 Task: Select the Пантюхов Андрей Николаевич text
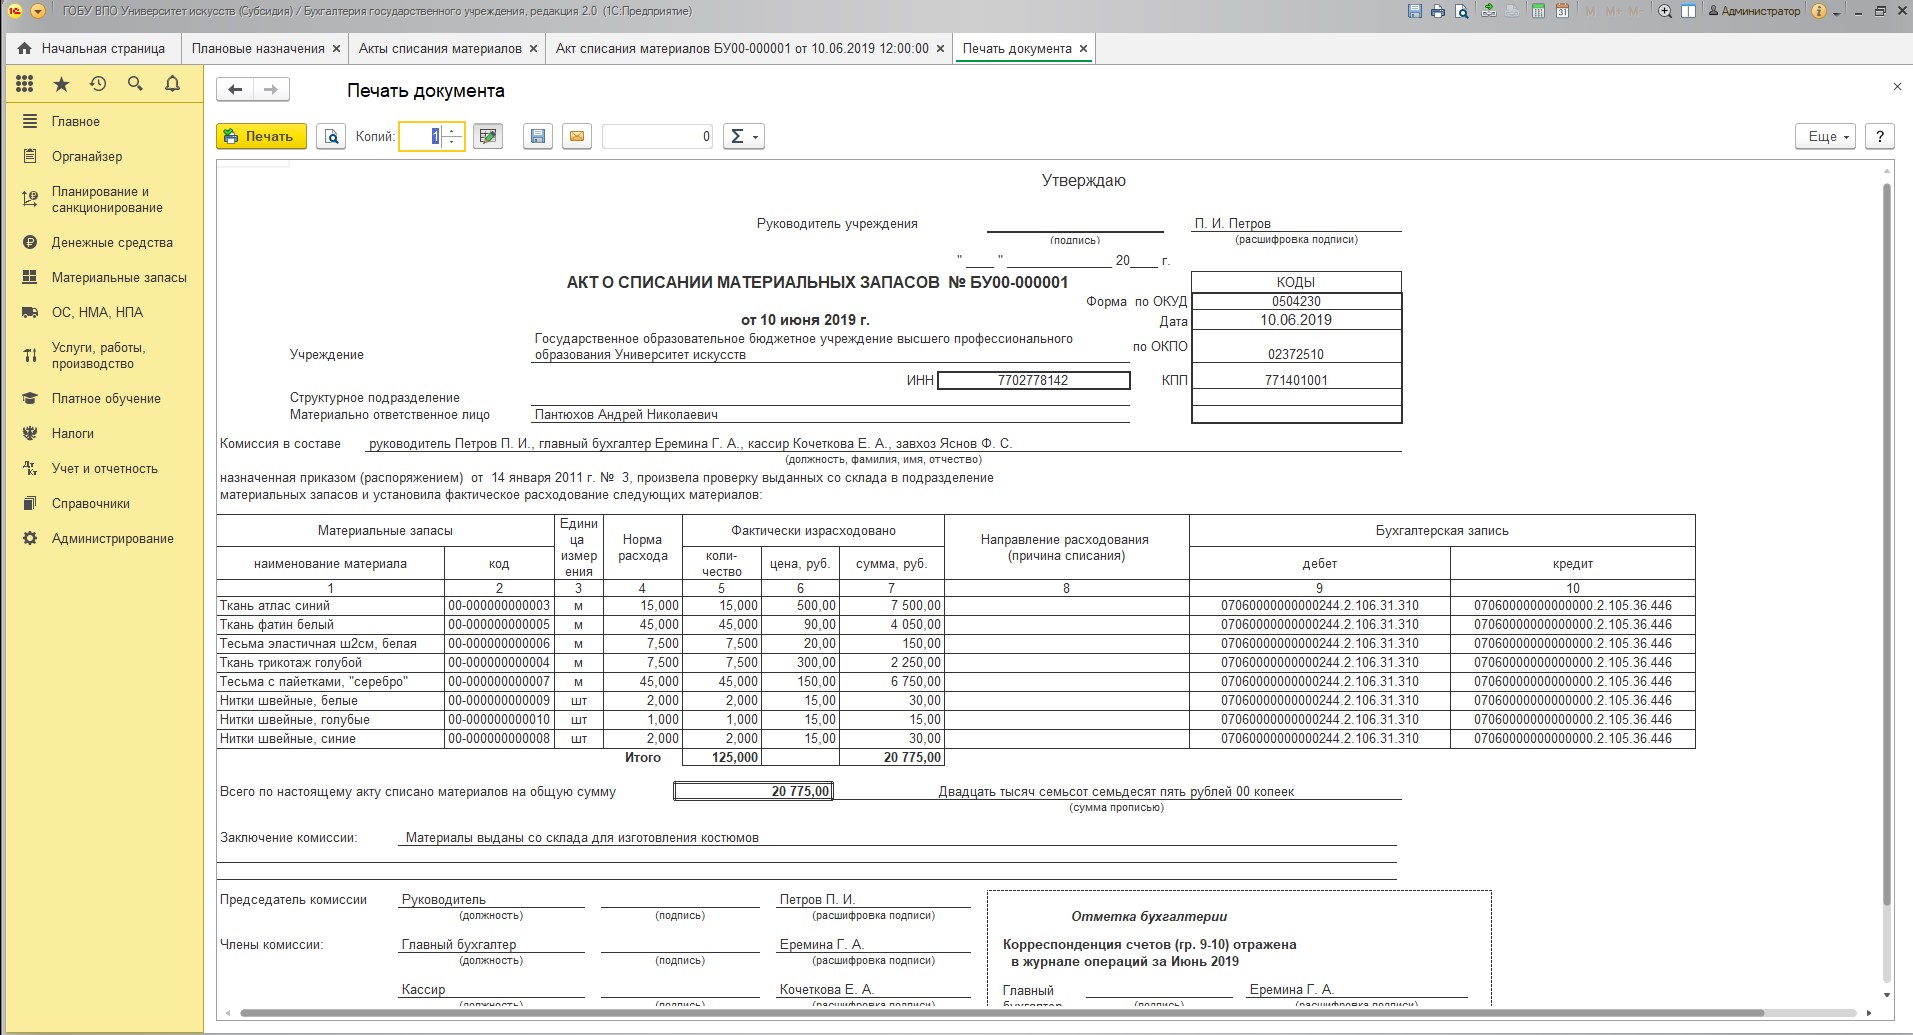point(626,414)
